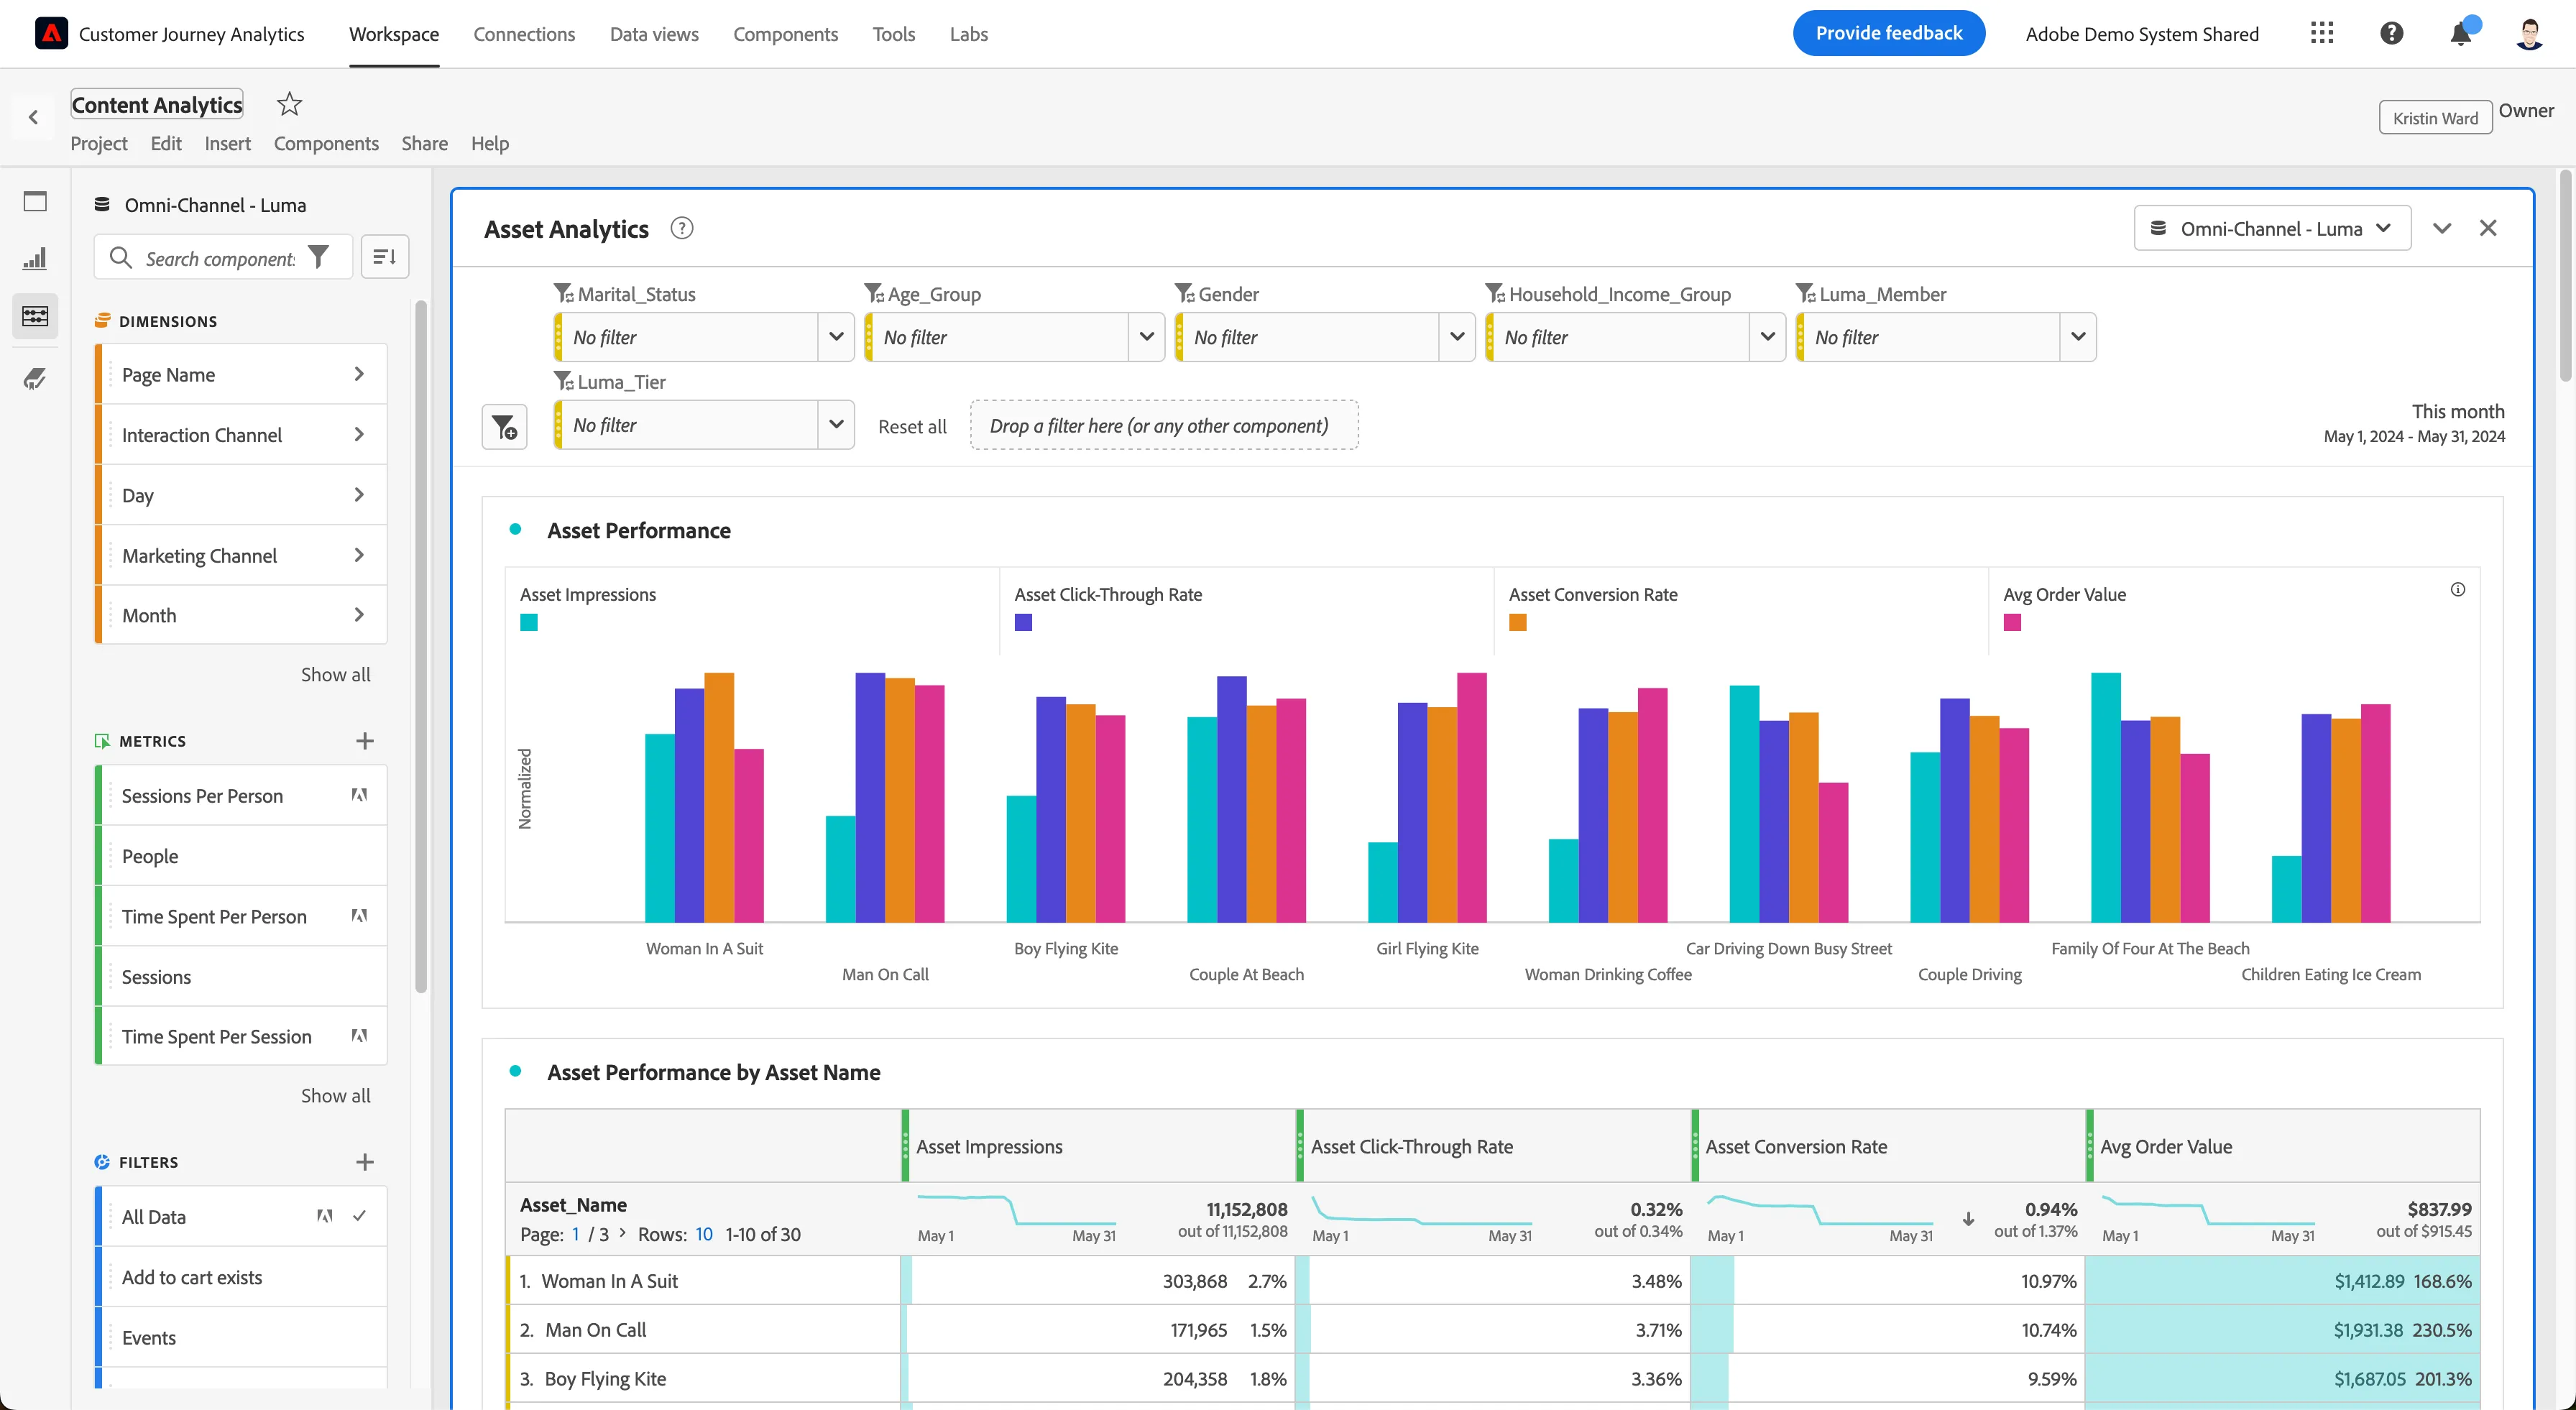This screenshot has width=2576, height=1410.
Task: Open the Gender filter dropdown
Action: [1457, 337]
